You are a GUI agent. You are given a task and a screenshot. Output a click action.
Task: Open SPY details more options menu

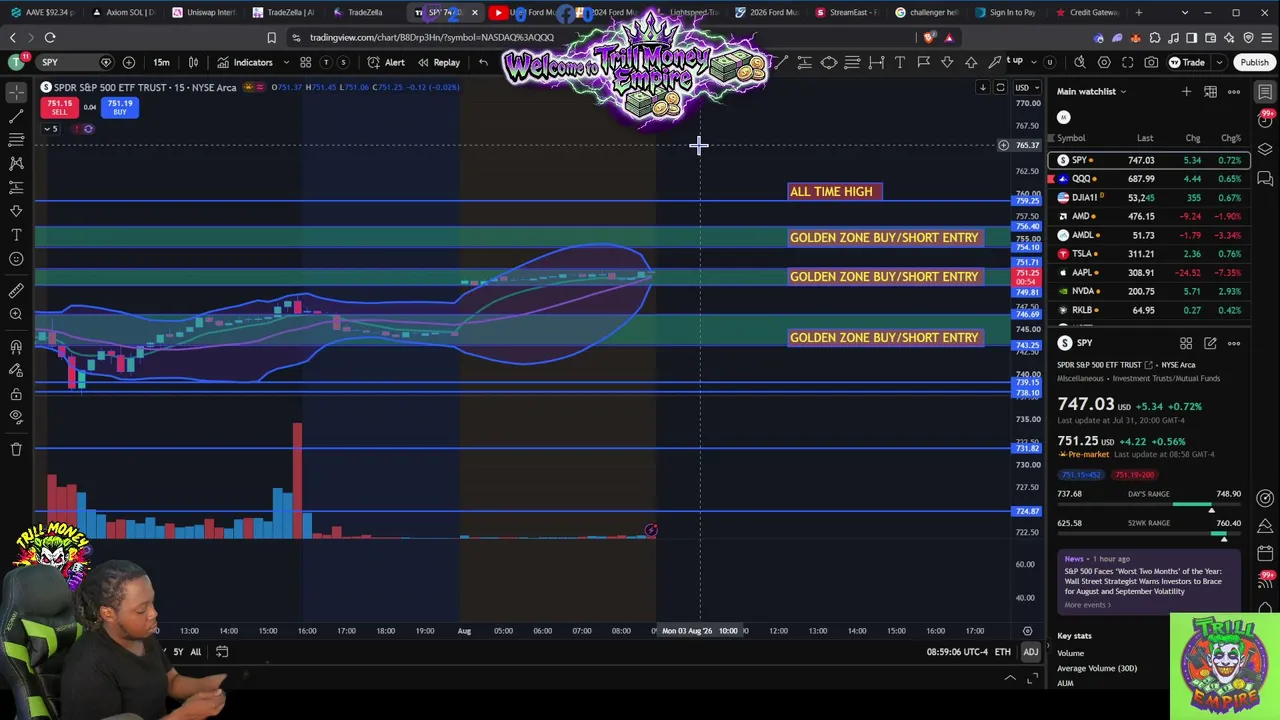(1234, 343)
